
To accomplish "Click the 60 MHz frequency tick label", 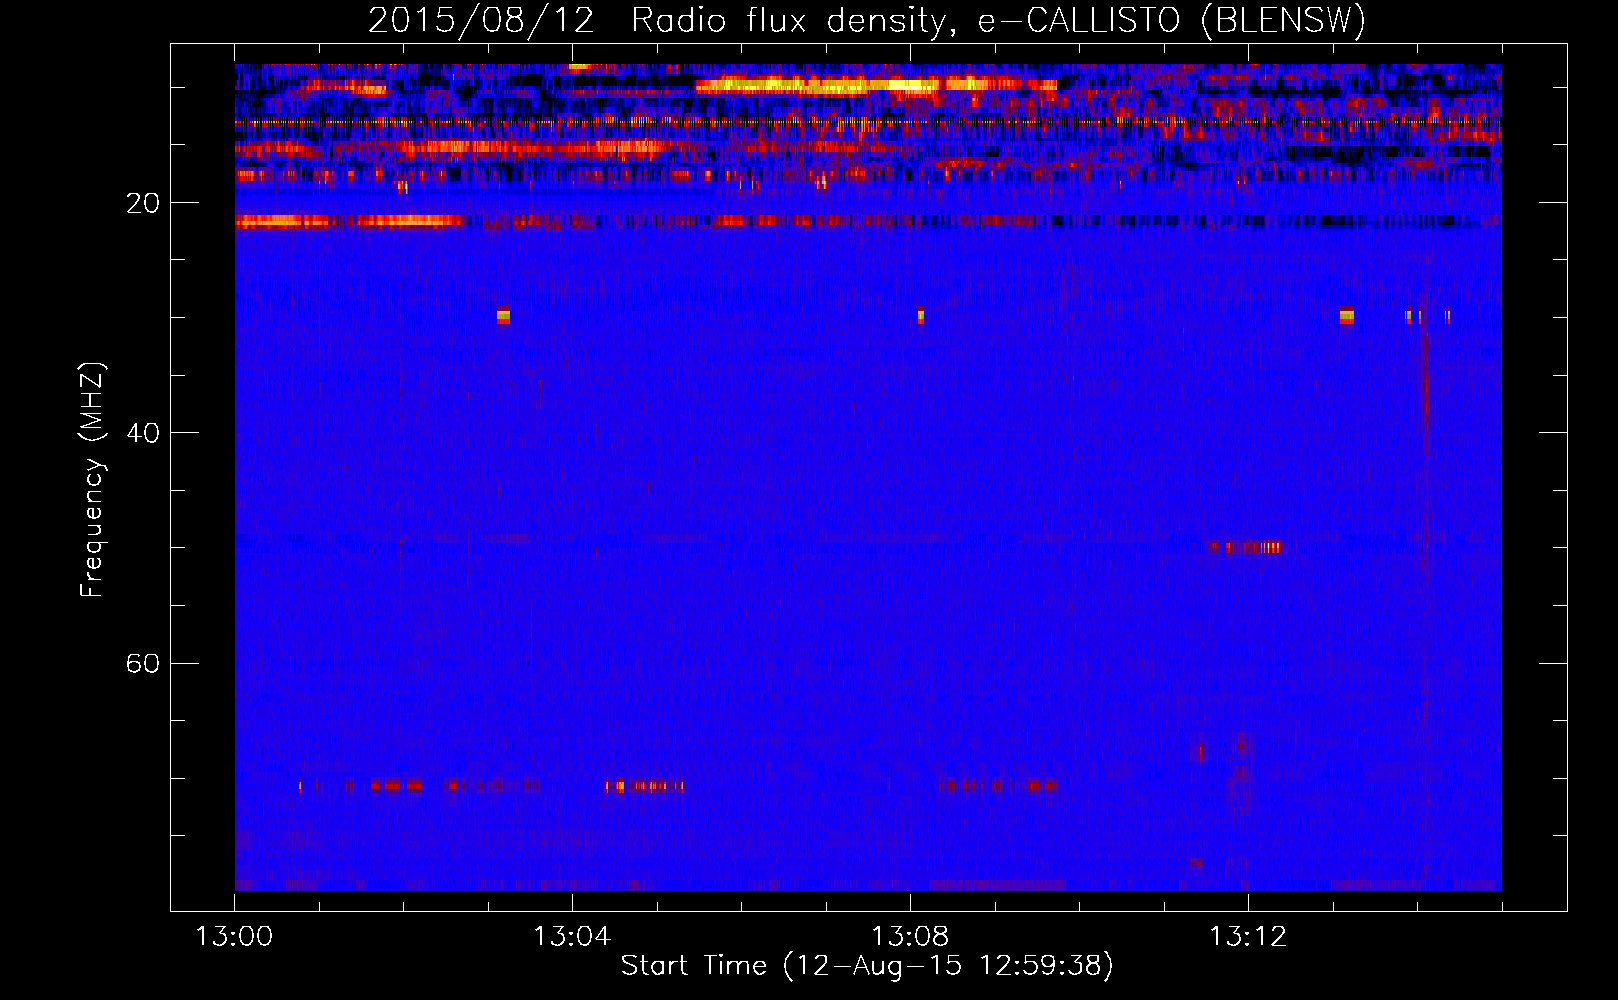I will (x=142, y=663).
